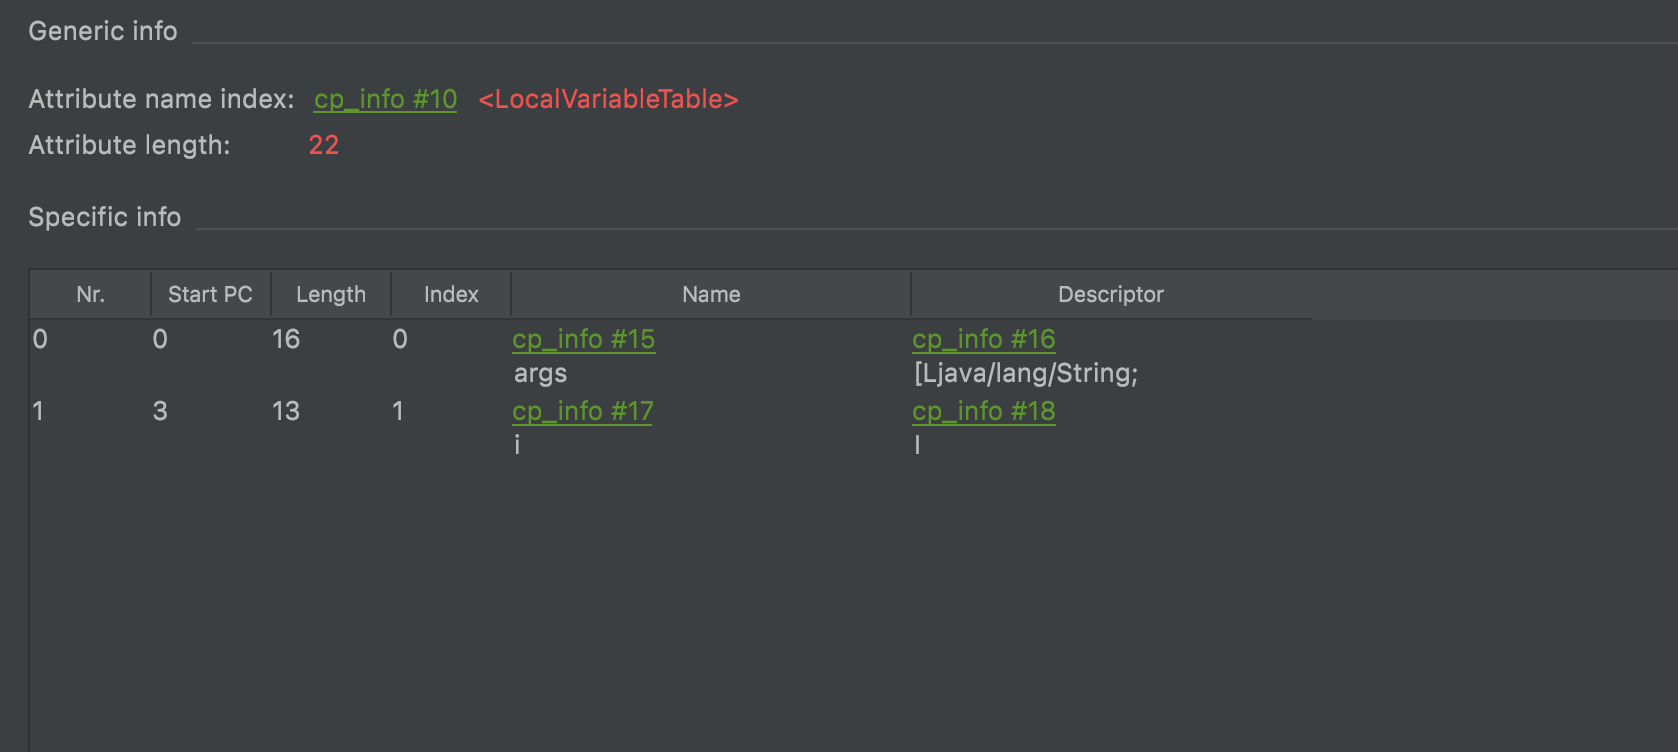Select the args variable name text
Screen dimensions: 1678x752
pos(540,374)
